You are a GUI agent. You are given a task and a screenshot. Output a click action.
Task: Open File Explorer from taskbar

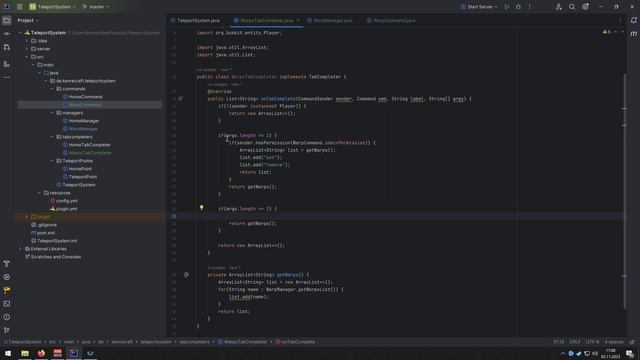pyautogui.click(x=25, y=353)
